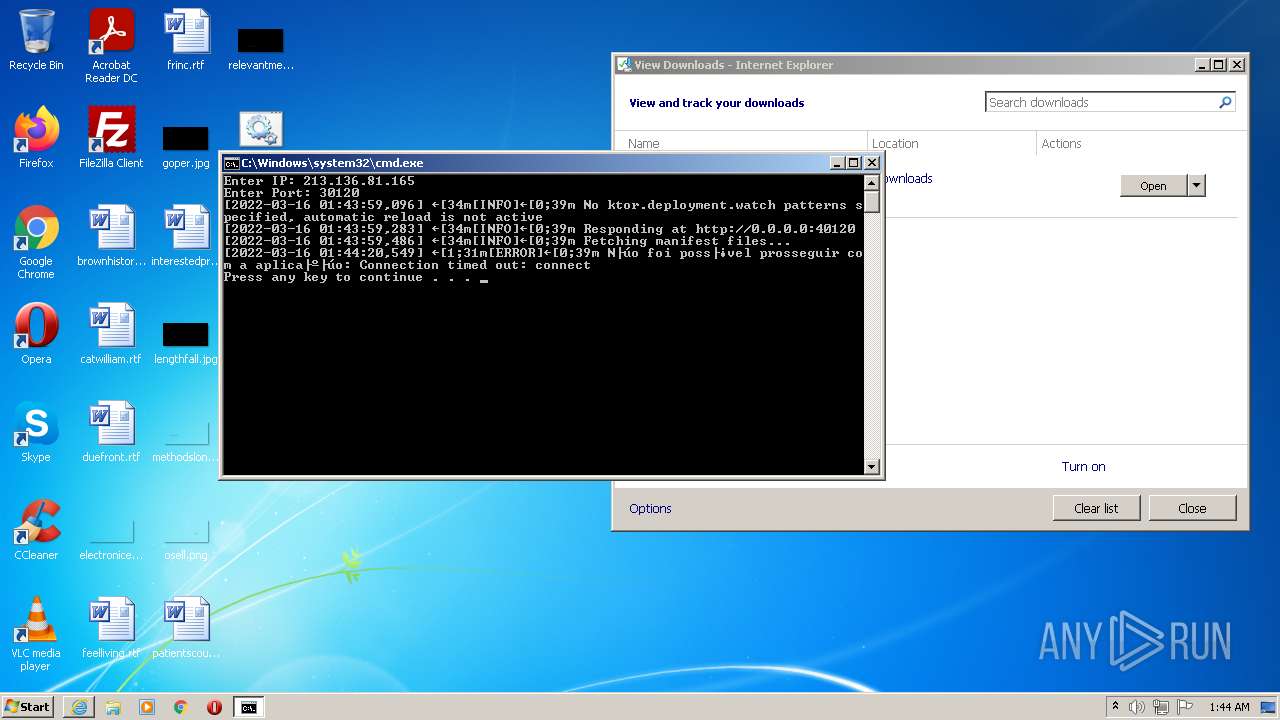The height and width of the screenshot is (720, 1280).
Task: Select lengthfall.jpg image file
Action: point(186,341)
